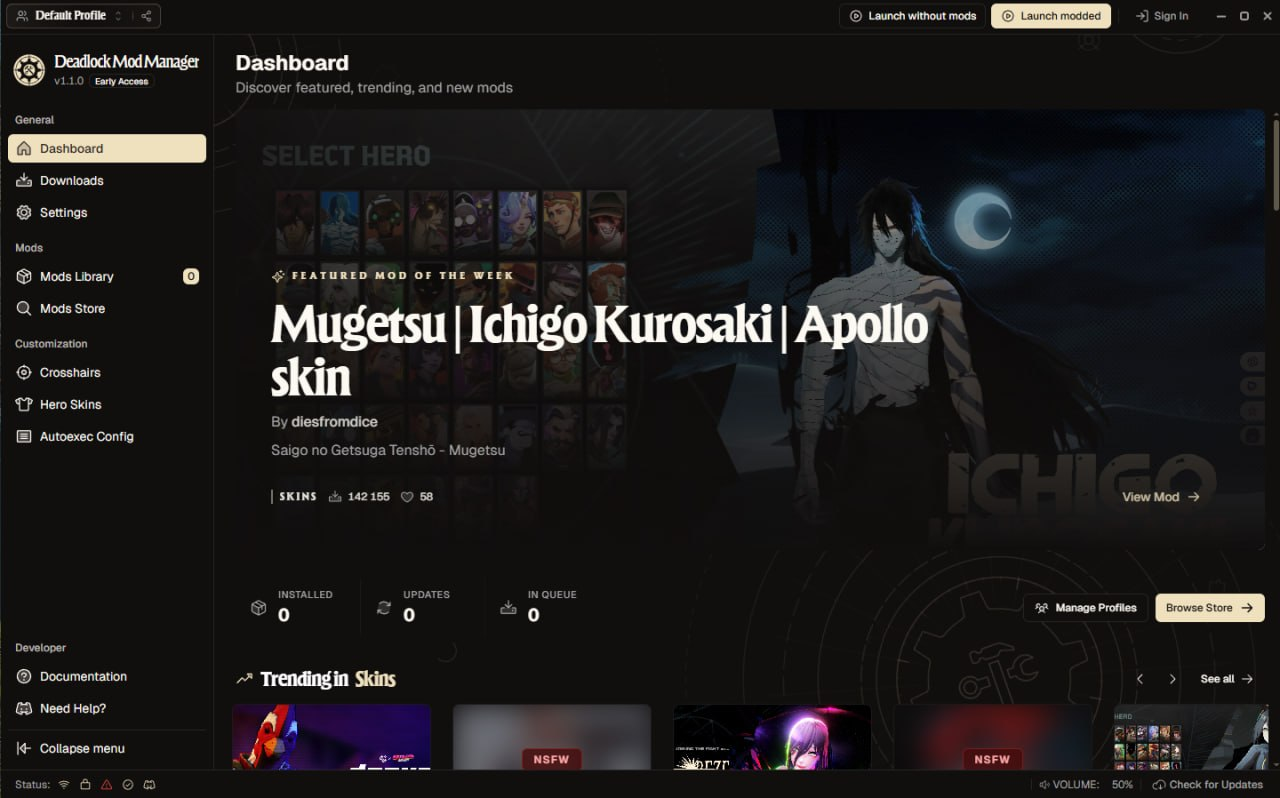
Task: Click the Mods Library count badge
Action: tap(191, 276)
